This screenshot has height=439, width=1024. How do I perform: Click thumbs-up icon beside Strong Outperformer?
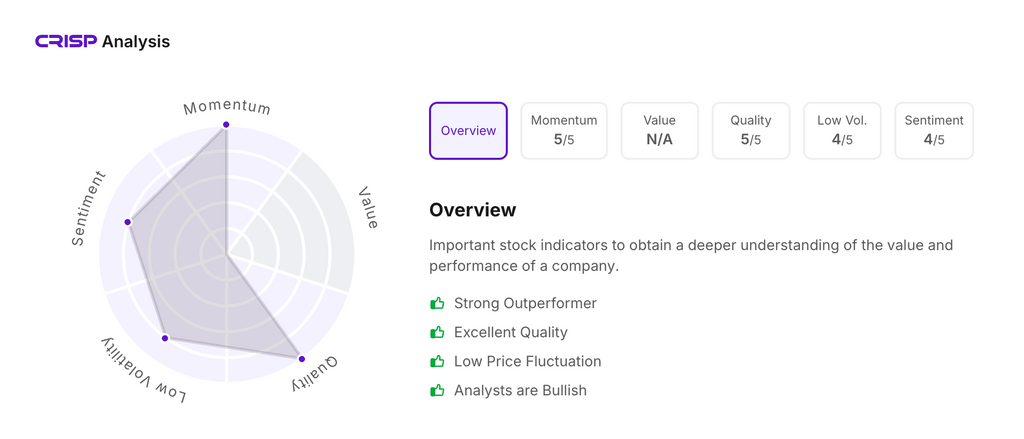click(437, 303)
